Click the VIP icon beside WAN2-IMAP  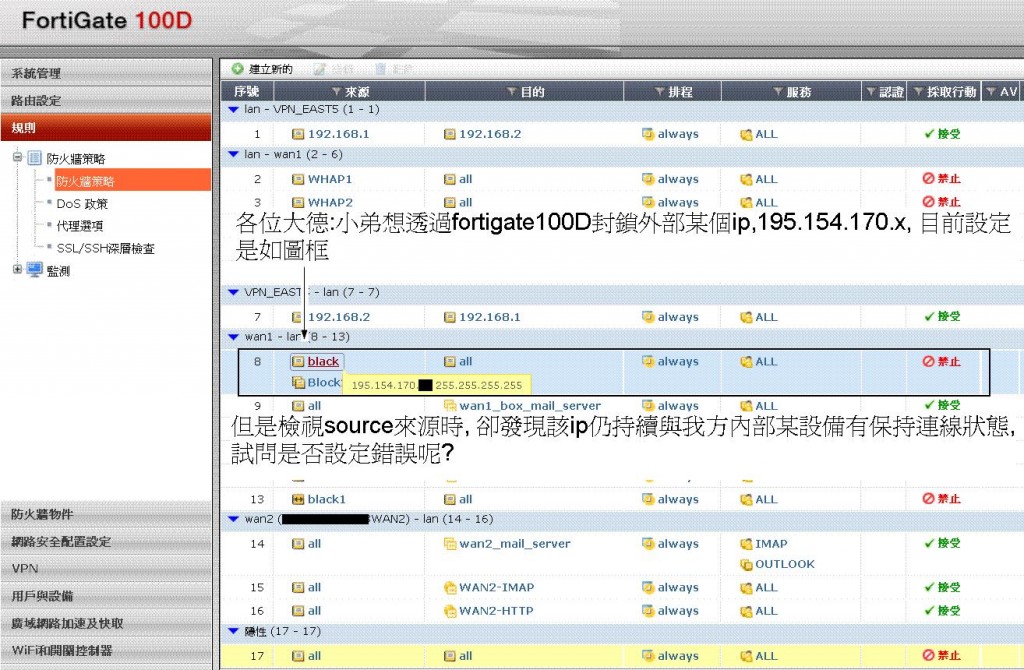(x=449, y=588)
